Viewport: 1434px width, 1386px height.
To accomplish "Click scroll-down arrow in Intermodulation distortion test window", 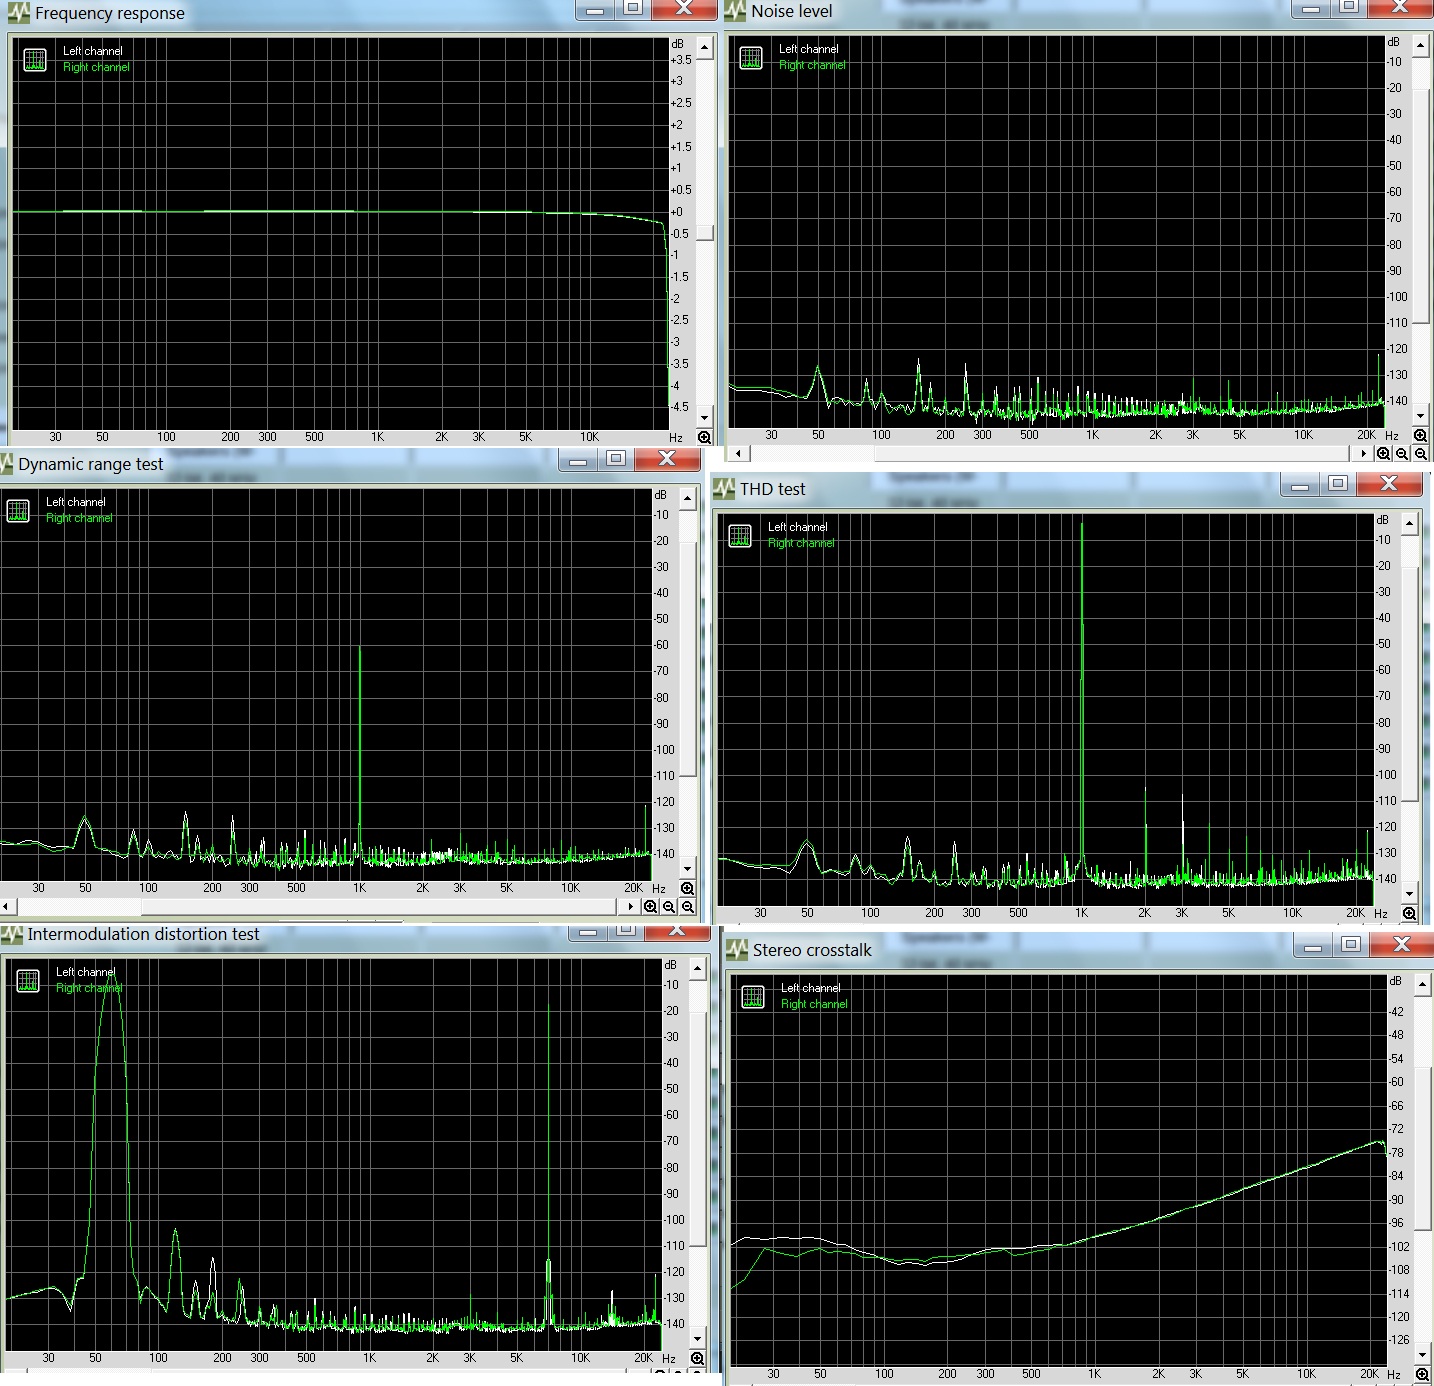I will point(698,1339).
